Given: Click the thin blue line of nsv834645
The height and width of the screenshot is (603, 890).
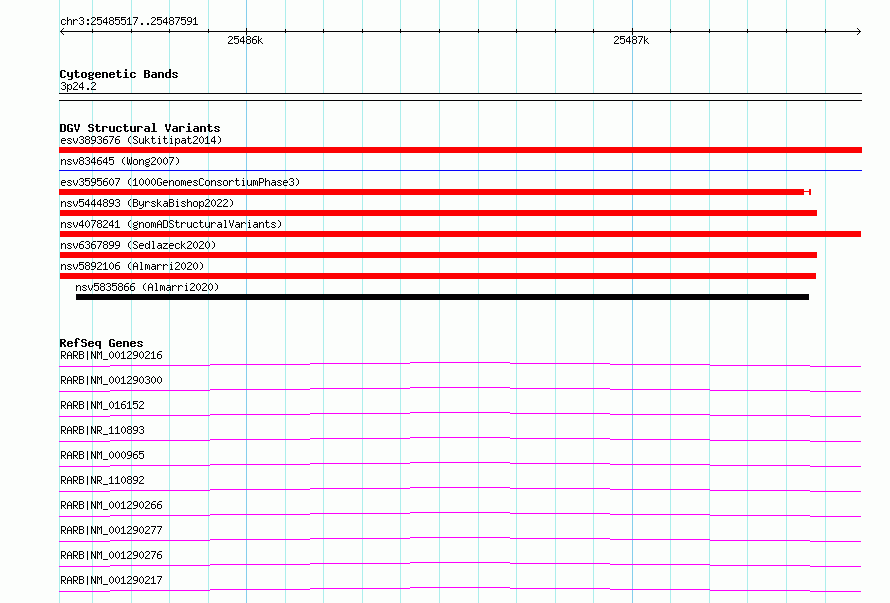Looking at the screenshot, I should click(x=460, y=170).
